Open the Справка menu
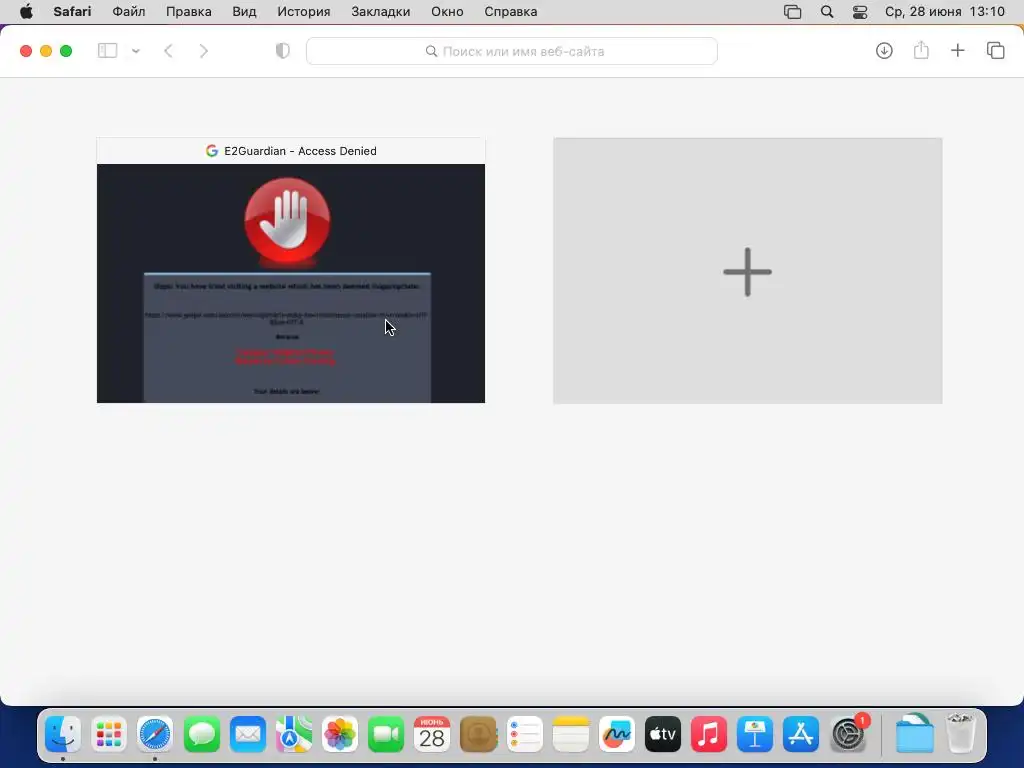 tap(511, 12)
